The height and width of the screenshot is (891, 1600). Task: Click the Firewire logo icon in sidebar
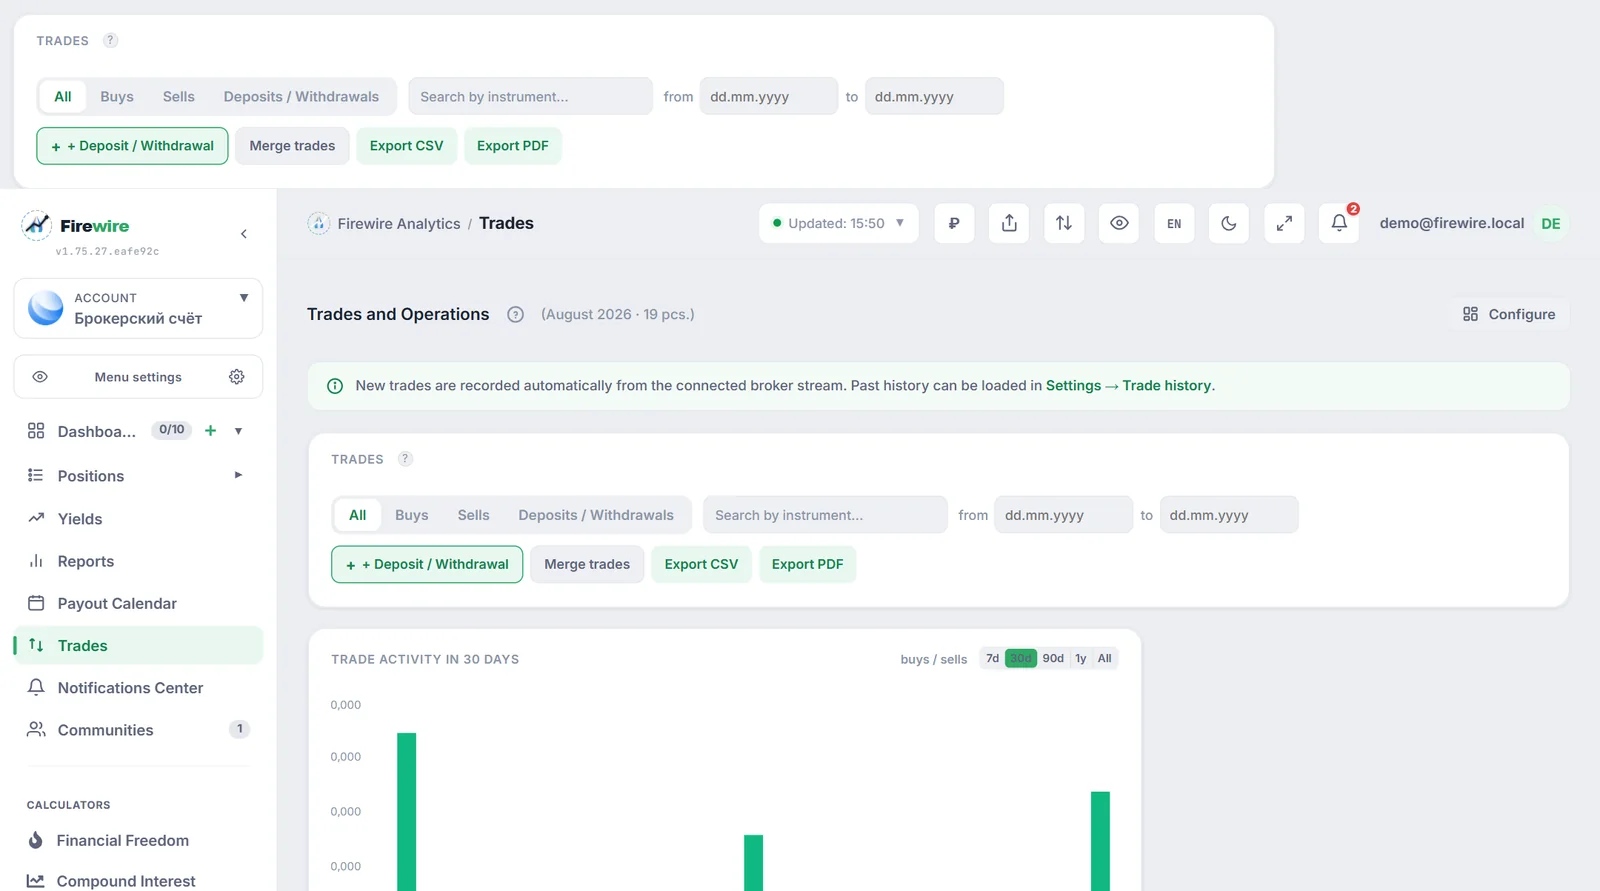(37, 225)
